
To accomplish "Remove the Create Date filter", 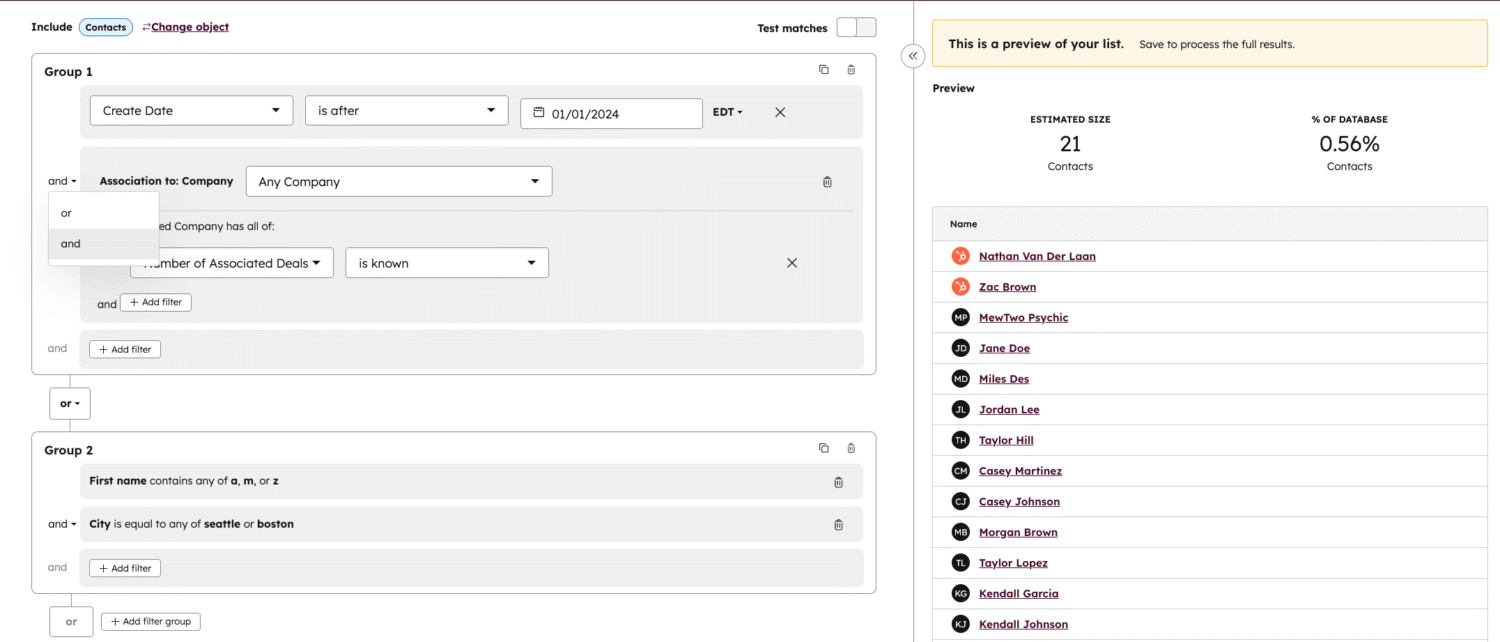I will [780, 112].
